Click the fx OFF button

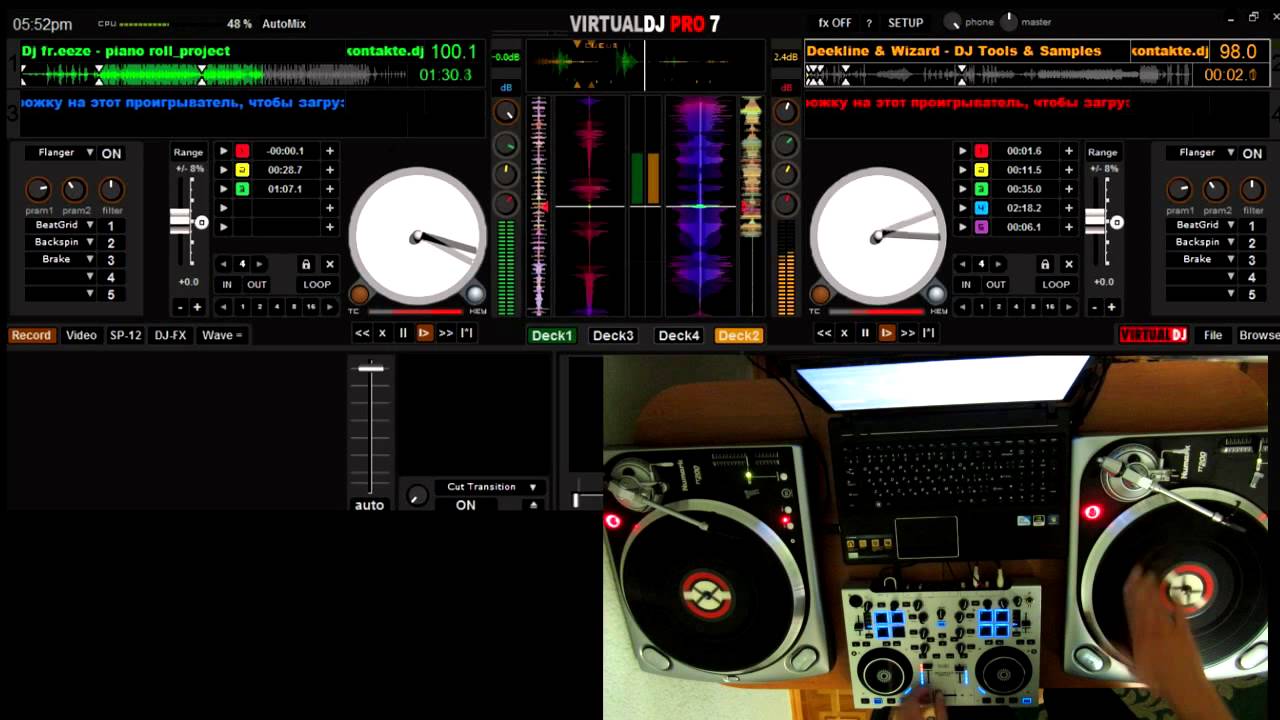pyautogui.click(x=835, y=22)
